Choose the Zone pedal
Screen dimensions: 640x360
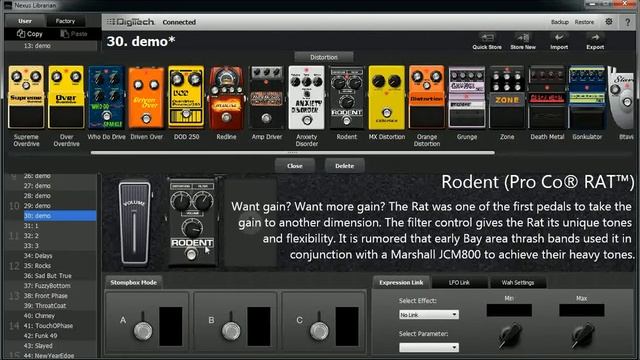point(507,97)
